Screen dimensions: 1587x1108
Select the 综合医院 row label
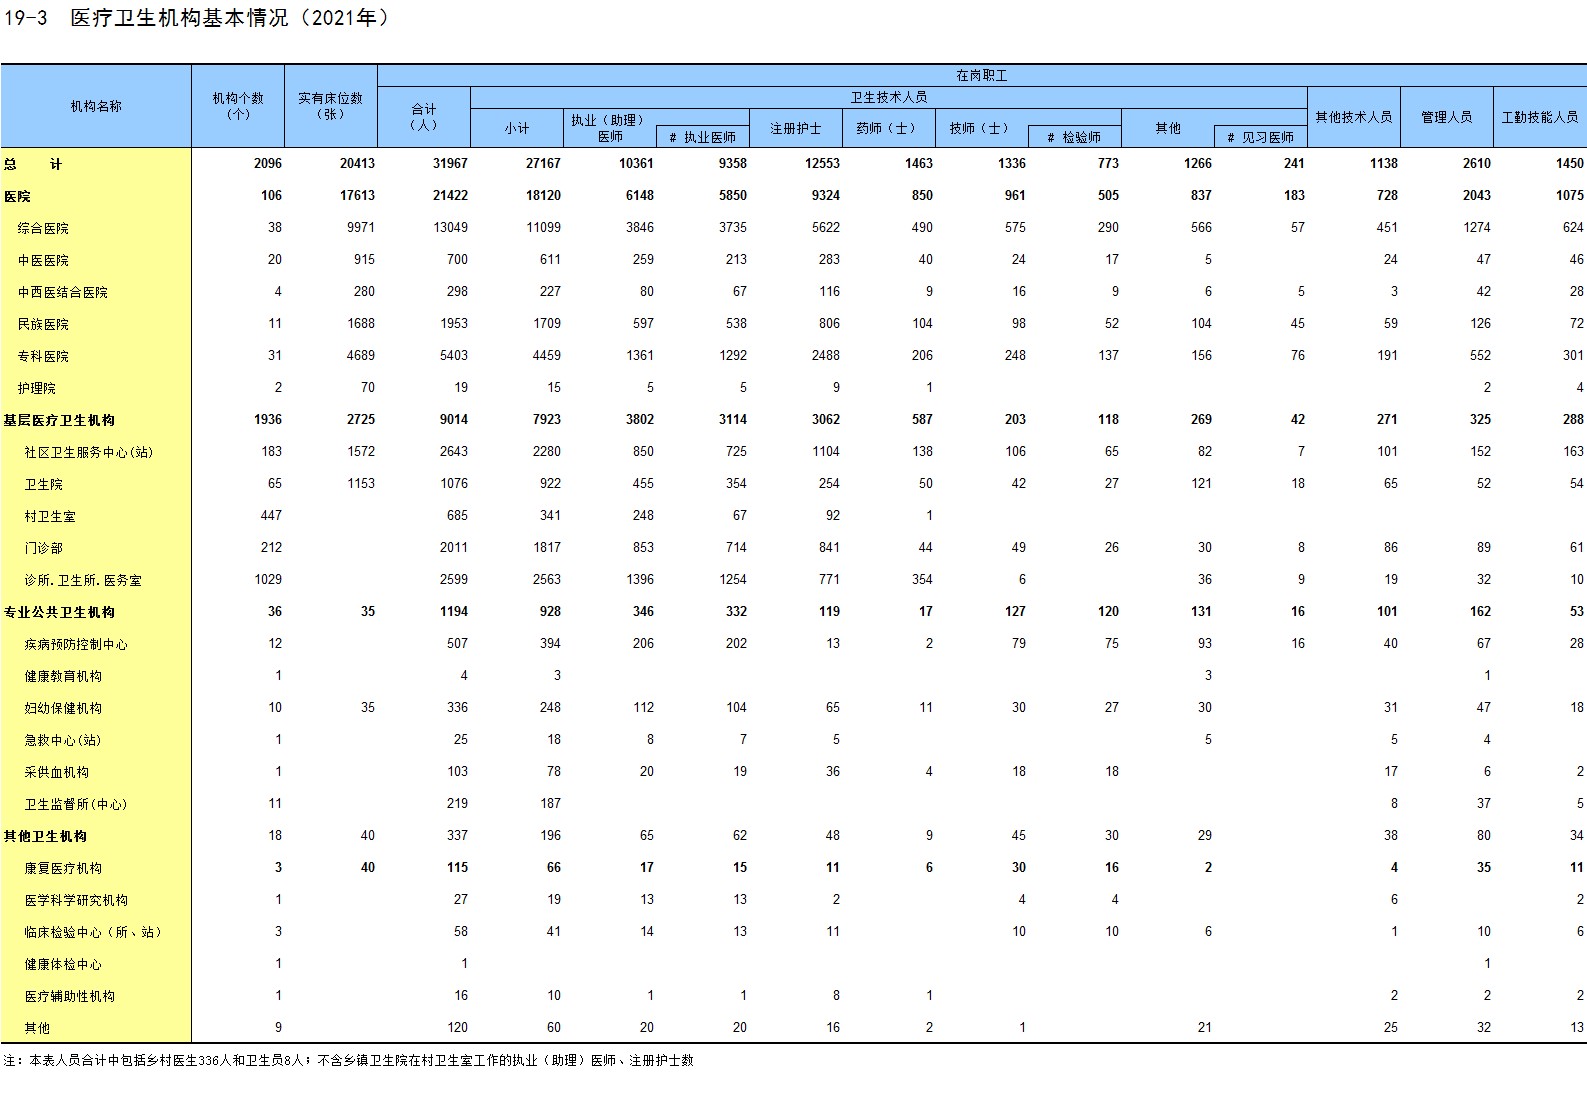(x=43, y=228)
